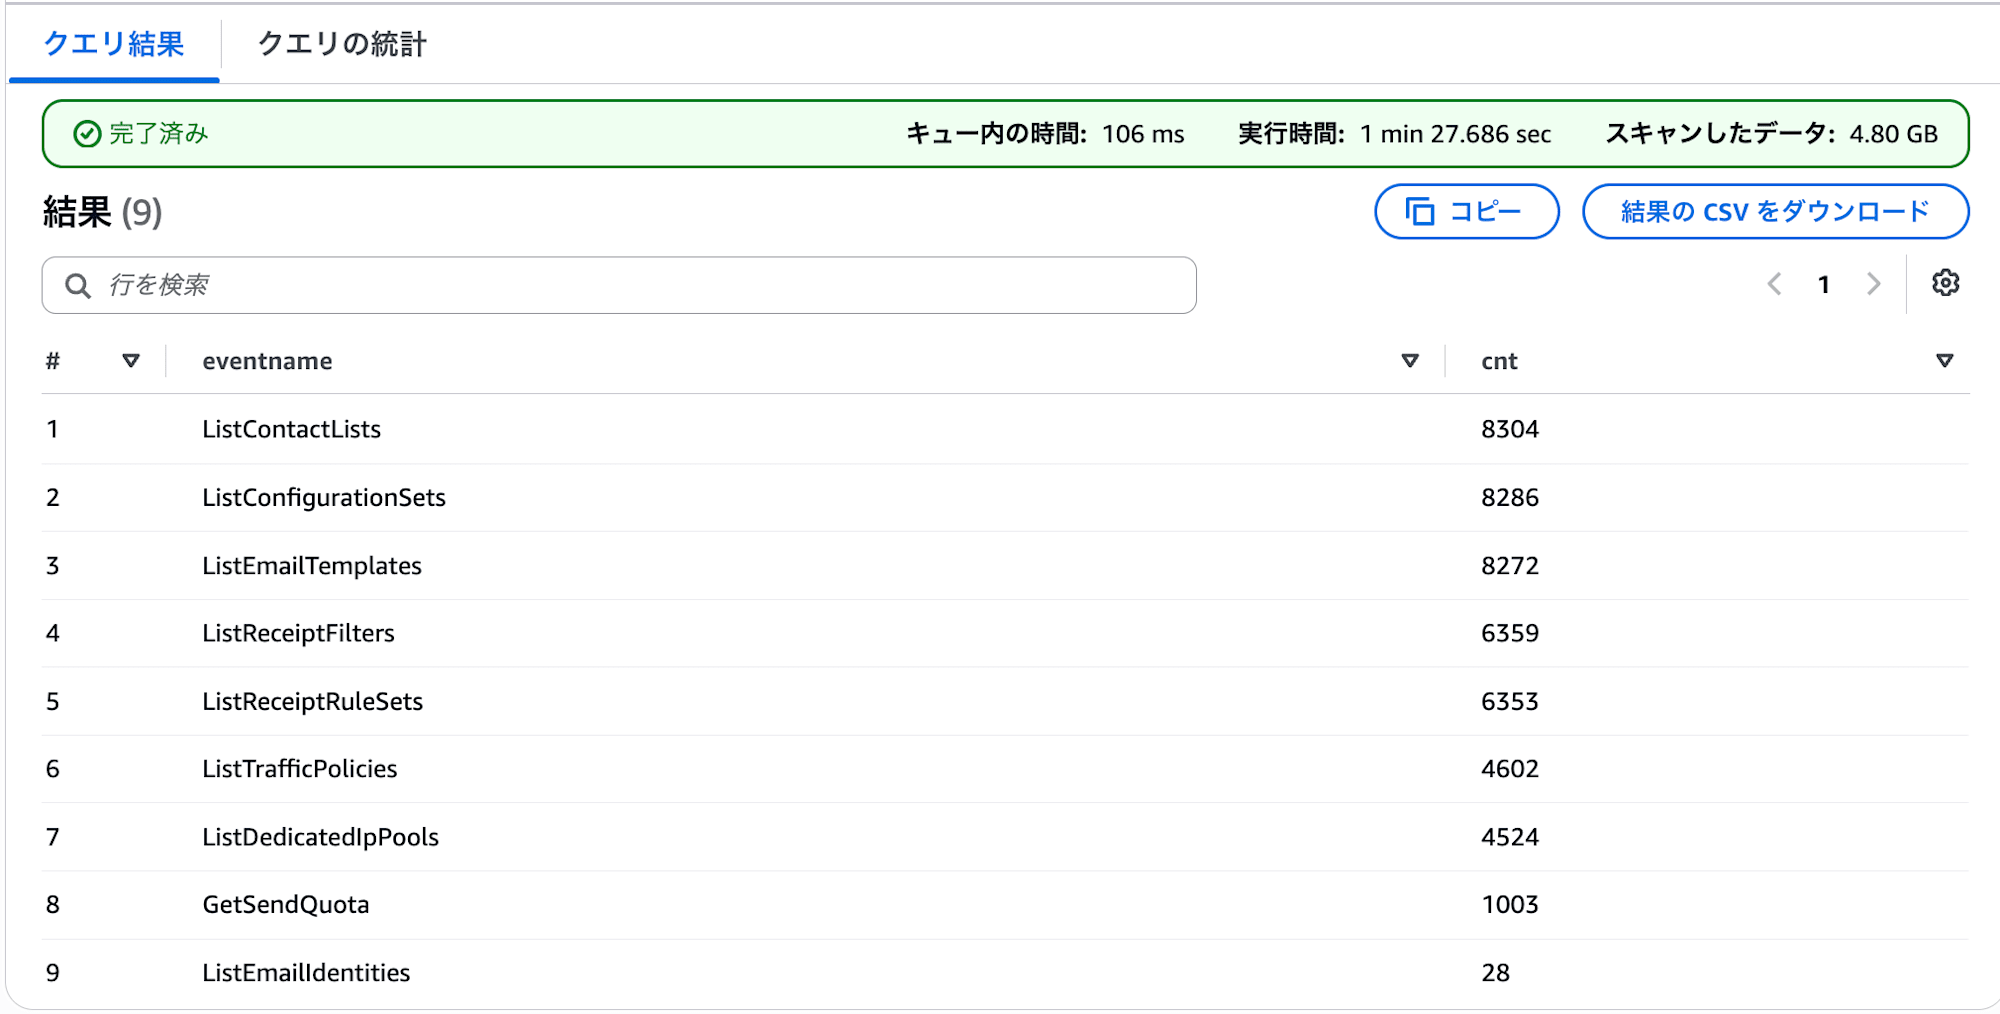Screen dimensions: 2000x1014
Task: Sort by eventname column arrow
Action: point(1410,361)
